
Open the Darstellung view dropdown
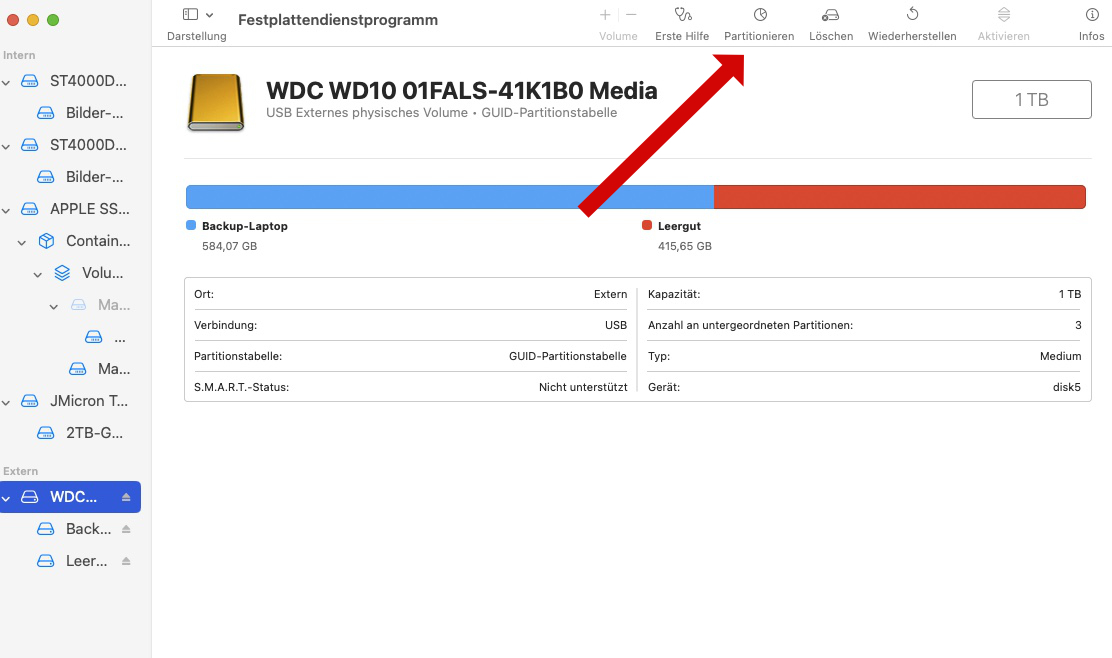tap(198, 15)
